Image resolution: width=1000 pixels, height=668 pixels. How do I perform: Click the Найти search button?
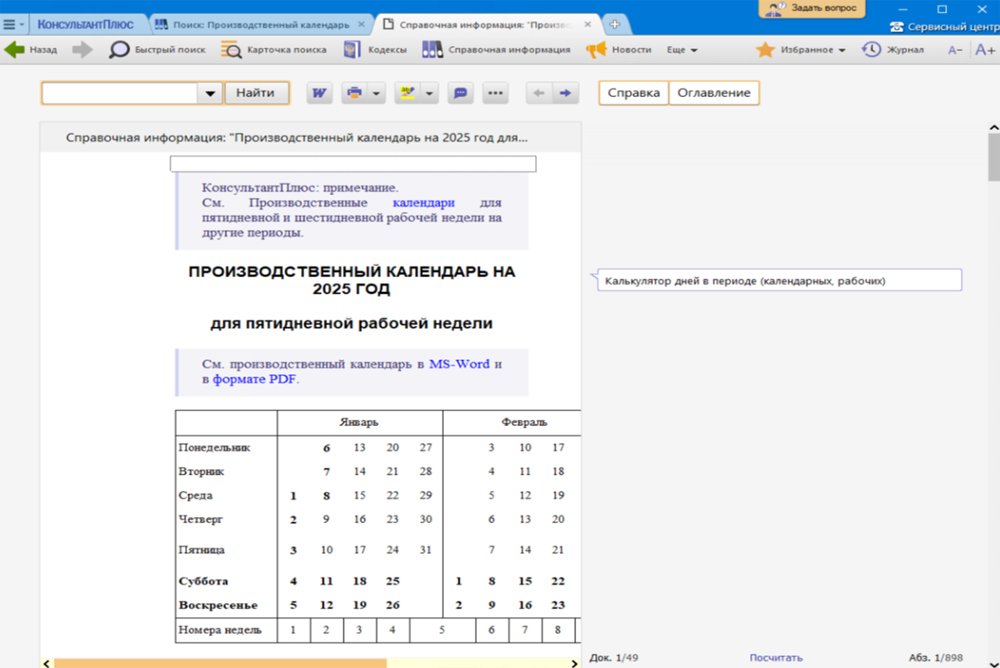pos(257,92)
